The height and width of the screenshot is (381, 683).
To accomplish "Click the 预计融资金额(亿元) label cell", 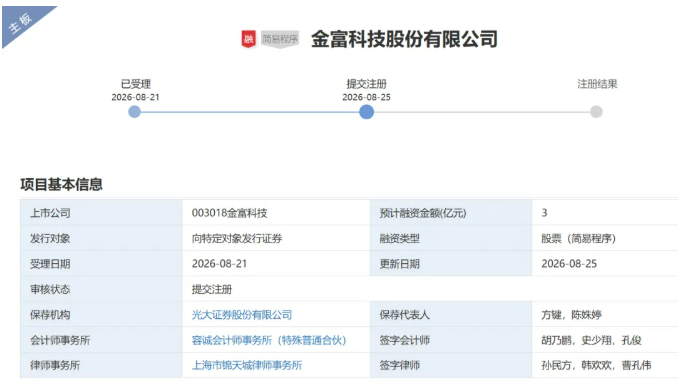I will coord(451,213).
